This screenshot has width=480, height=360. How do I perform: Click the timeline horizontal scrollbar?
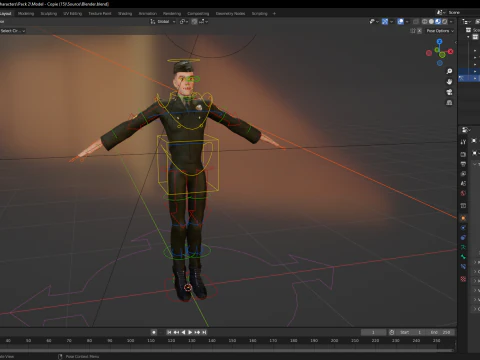click(227, 350)
